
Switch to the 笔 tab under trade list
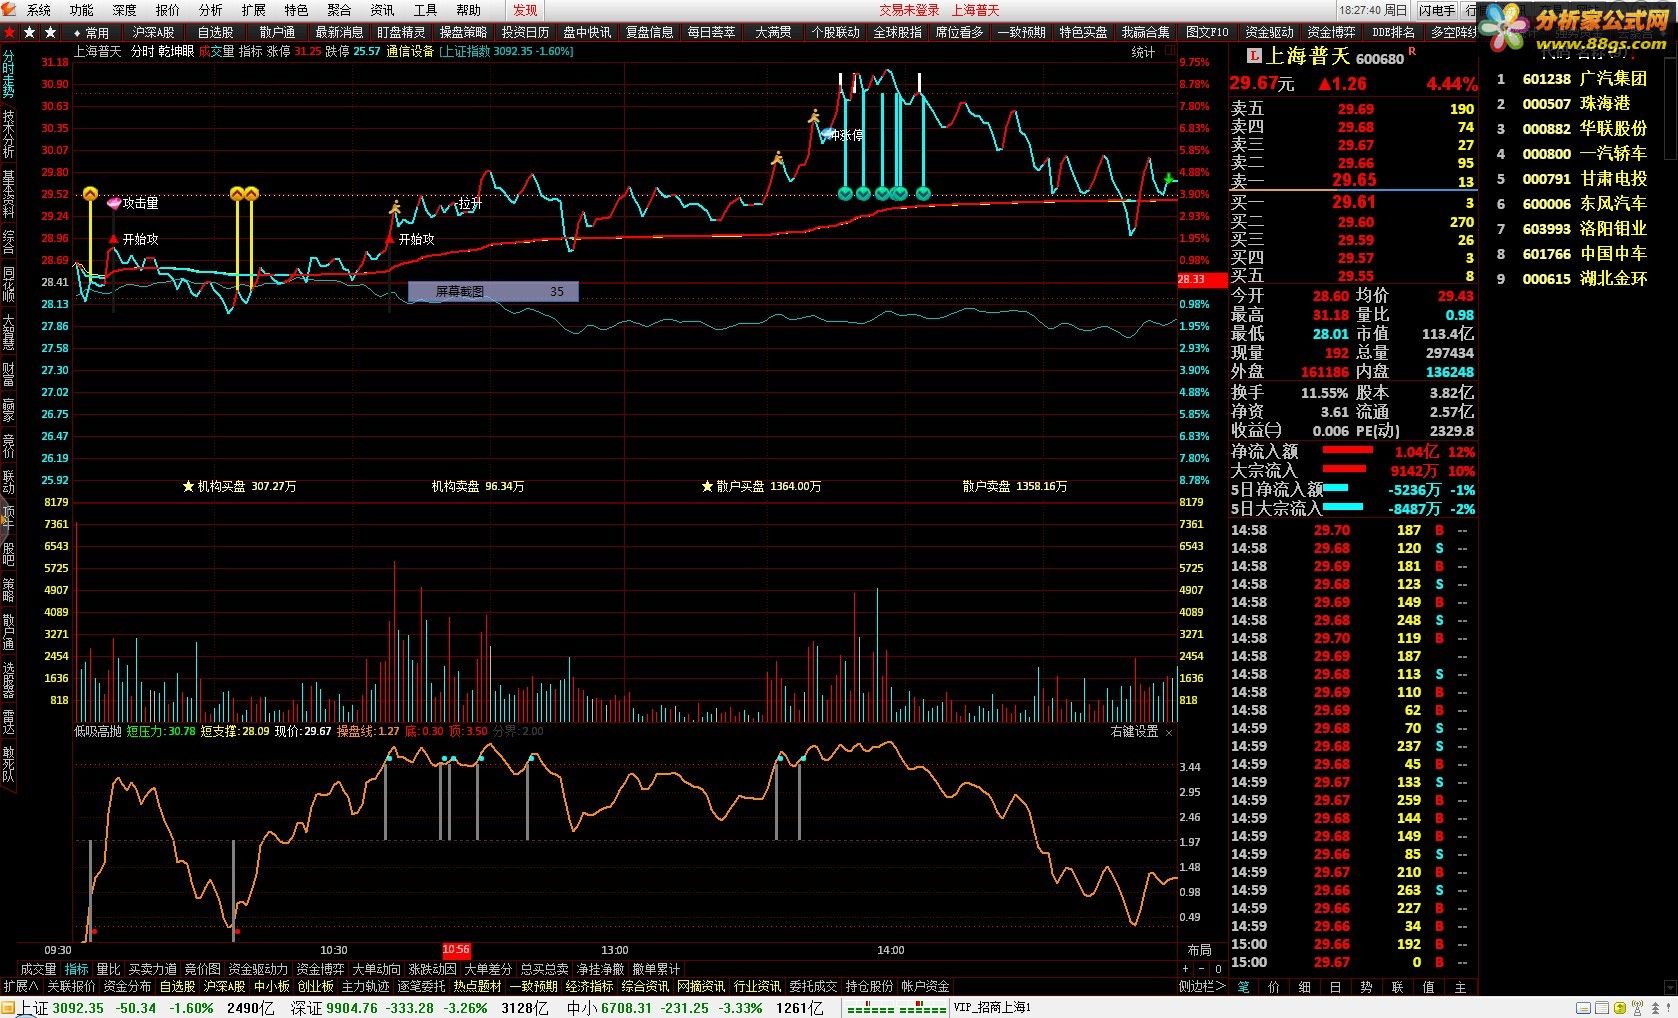point(1243,986)
